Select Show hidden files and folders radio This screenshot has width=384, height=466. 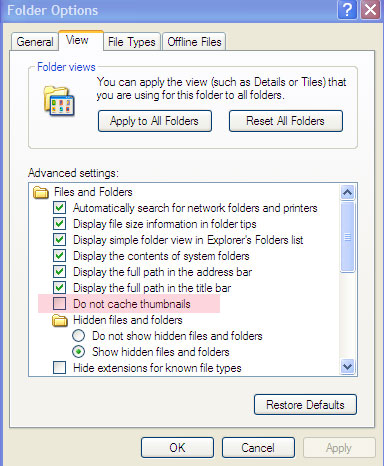click(79, 352)
